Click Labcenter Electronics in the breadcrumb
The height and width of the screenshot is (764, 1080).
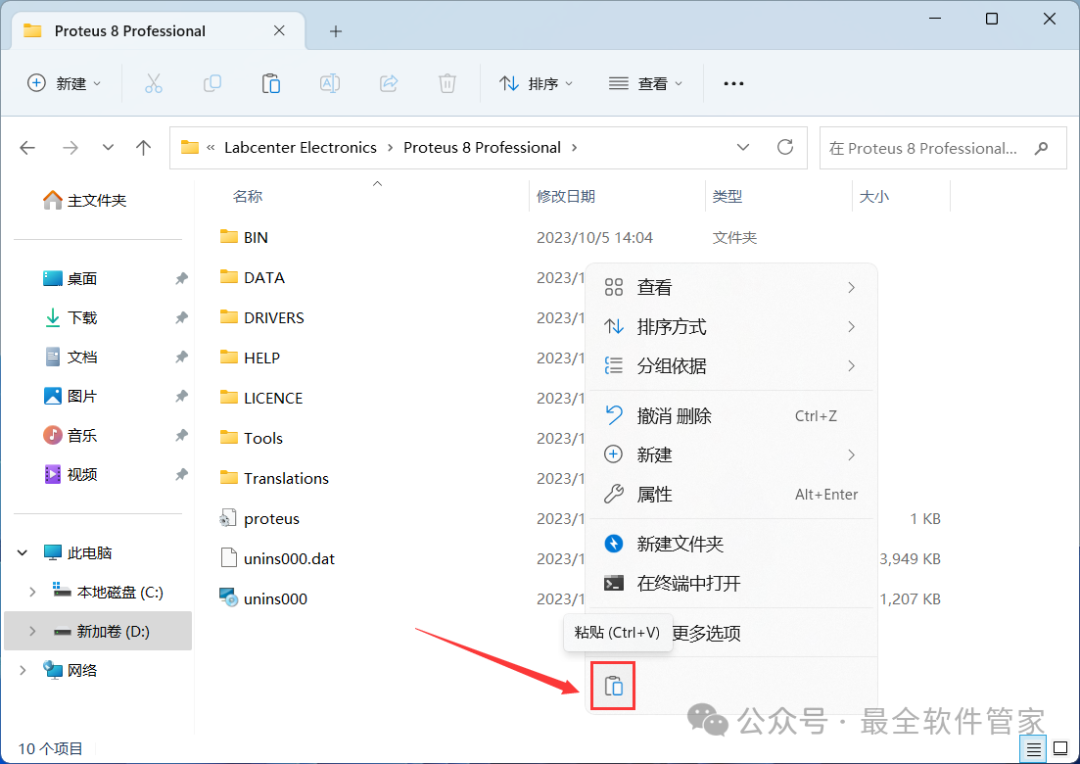[x=300, y=147]
